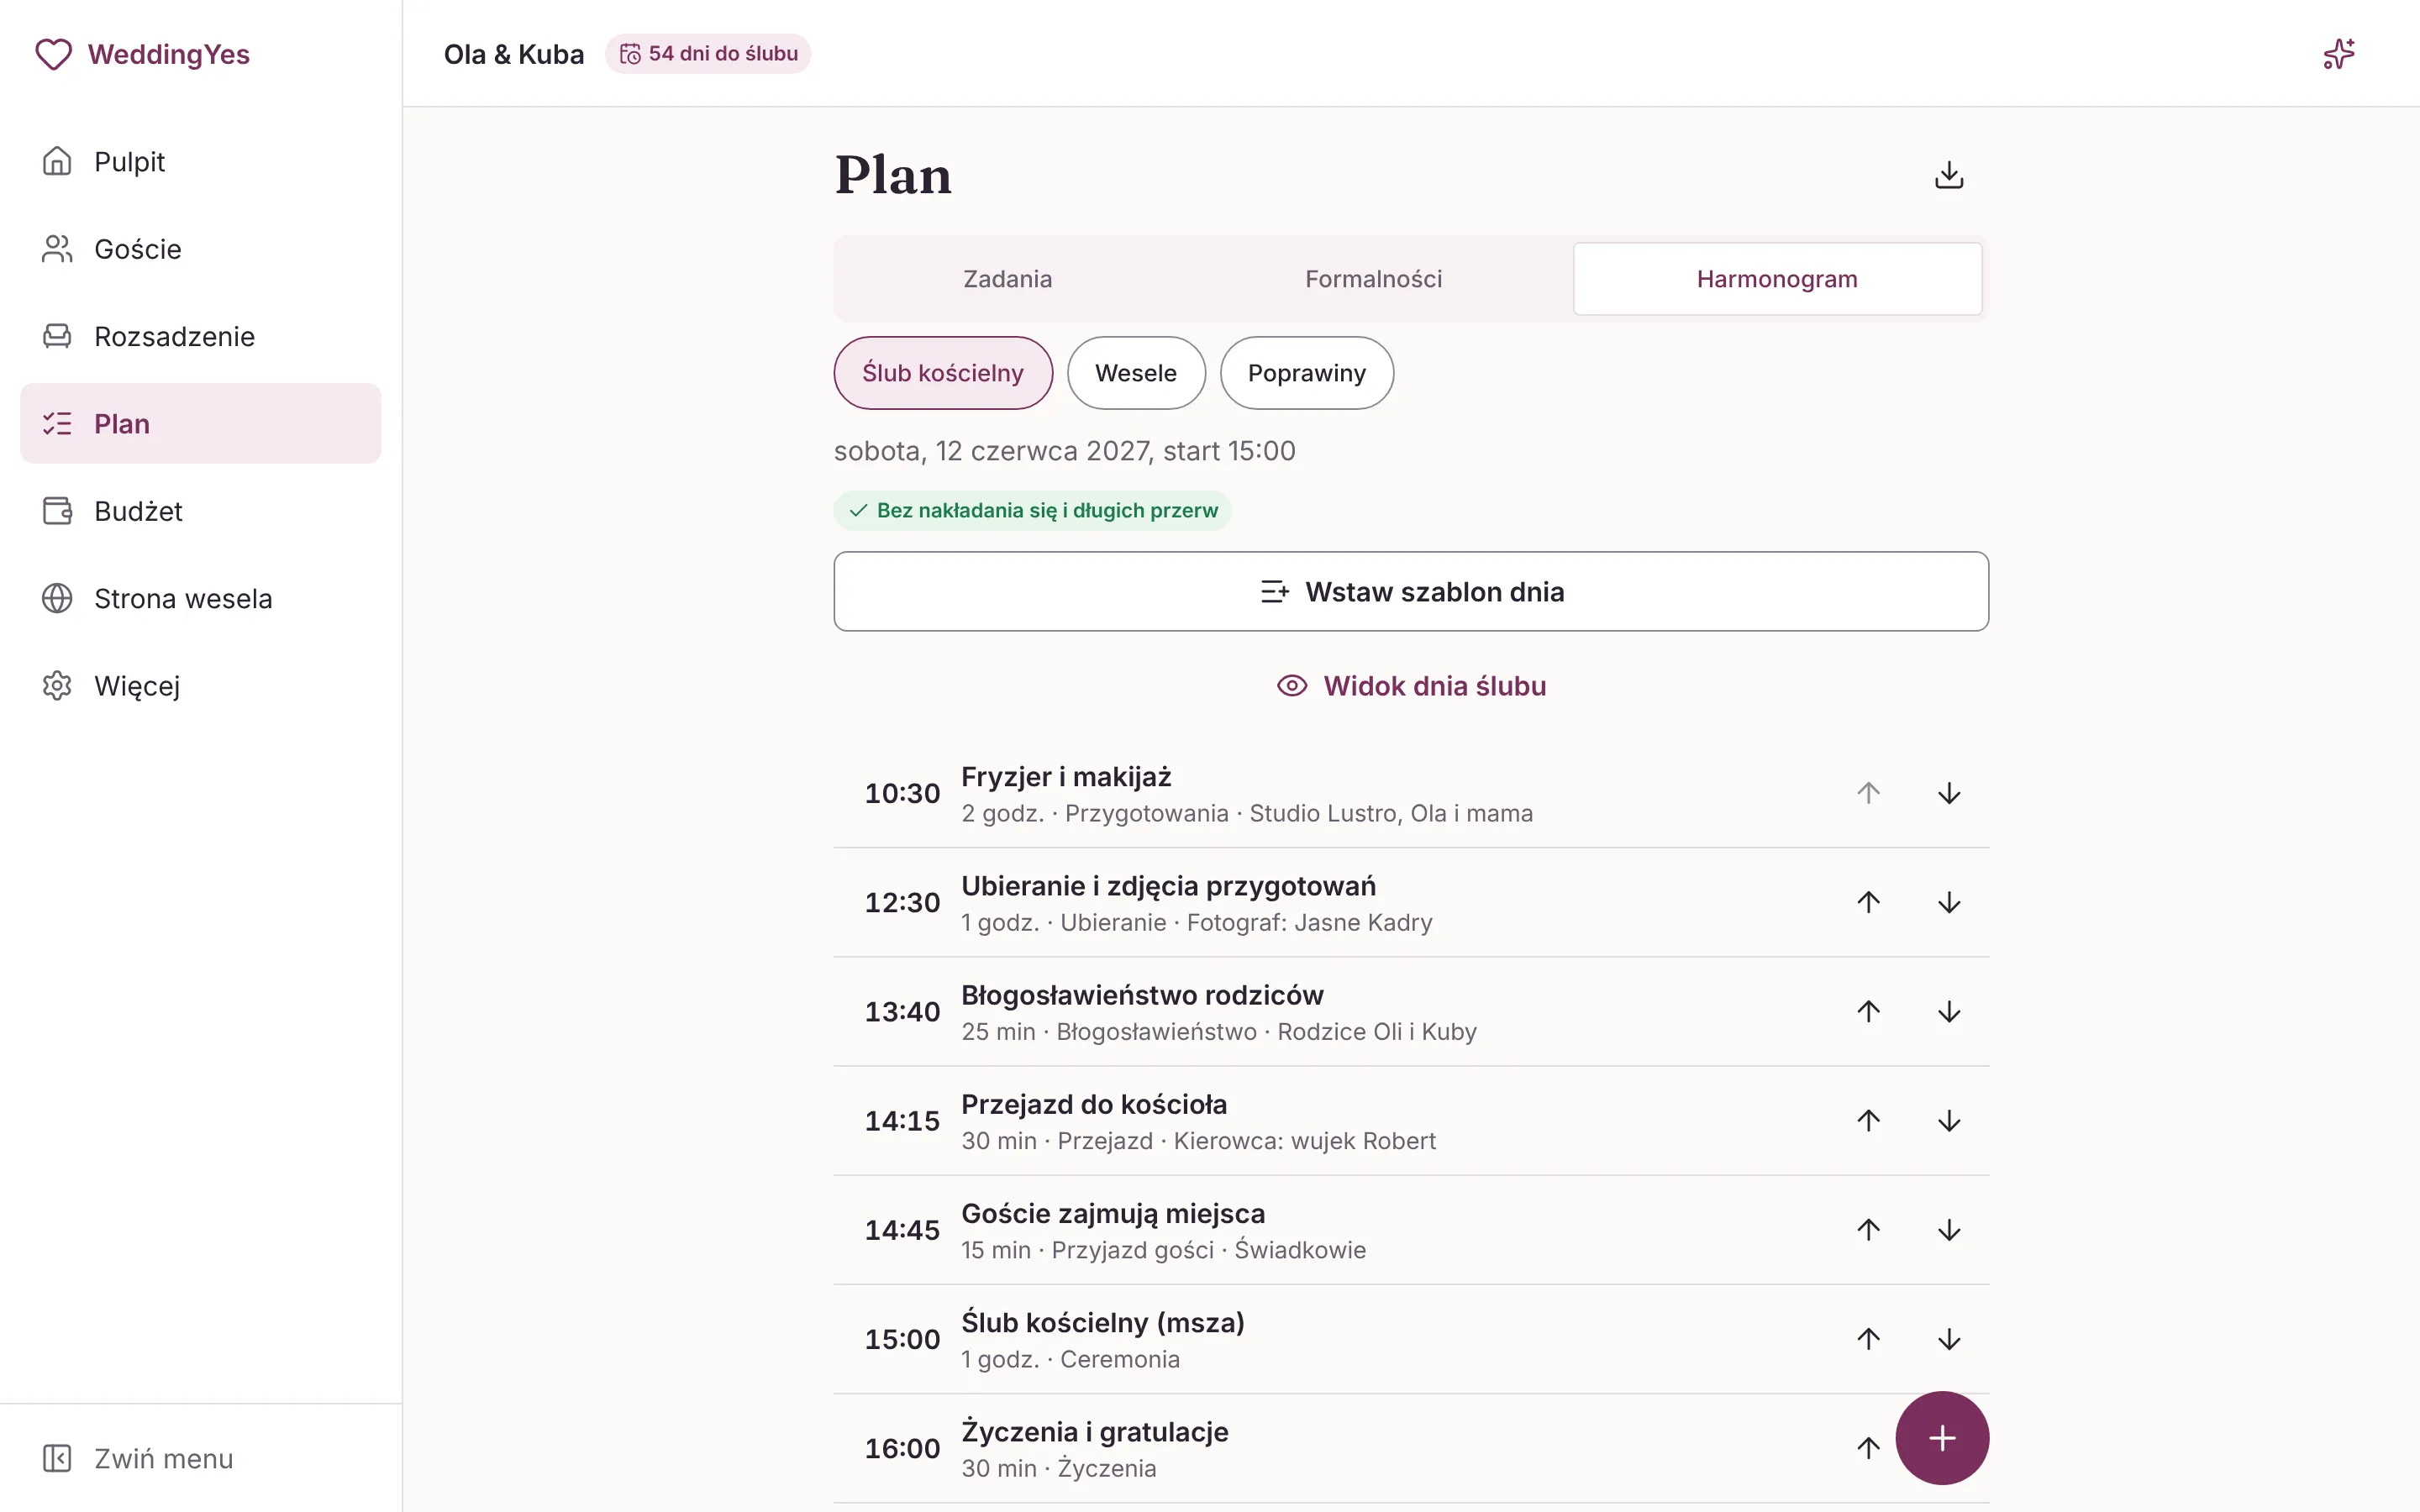Switch to the Formalności tab
This screenshot has height=1512, width=2420.
coord(1373,279)
